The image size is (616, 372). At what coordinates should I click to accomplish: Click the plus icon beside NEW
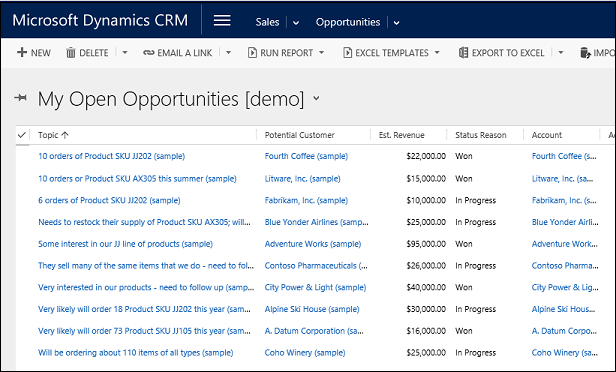pos(22,52)
